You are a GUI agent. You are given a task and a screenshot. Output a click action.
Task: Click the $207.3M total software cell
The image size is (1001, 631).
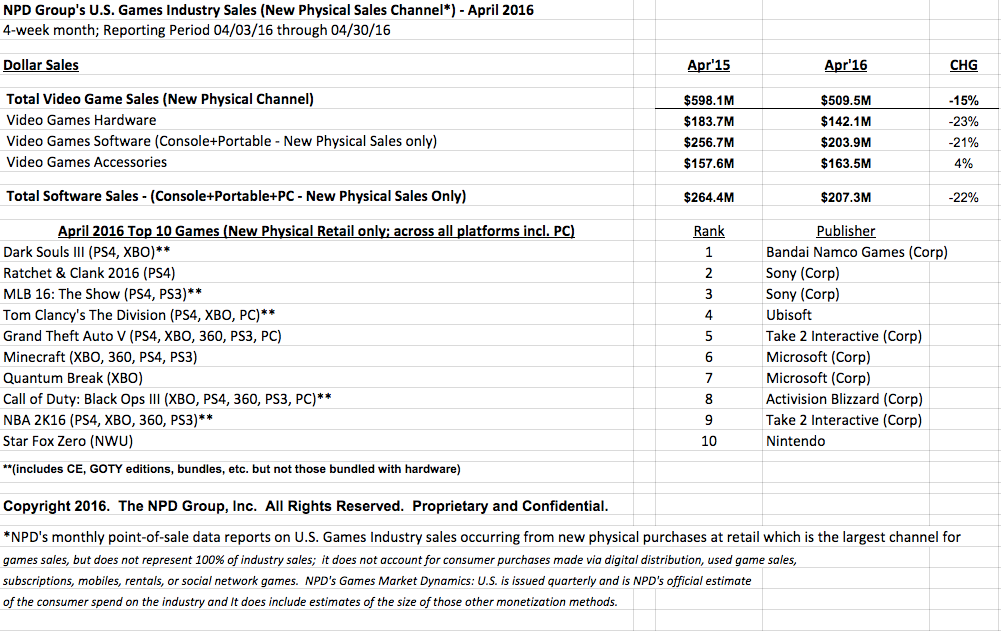coord(846,197)
